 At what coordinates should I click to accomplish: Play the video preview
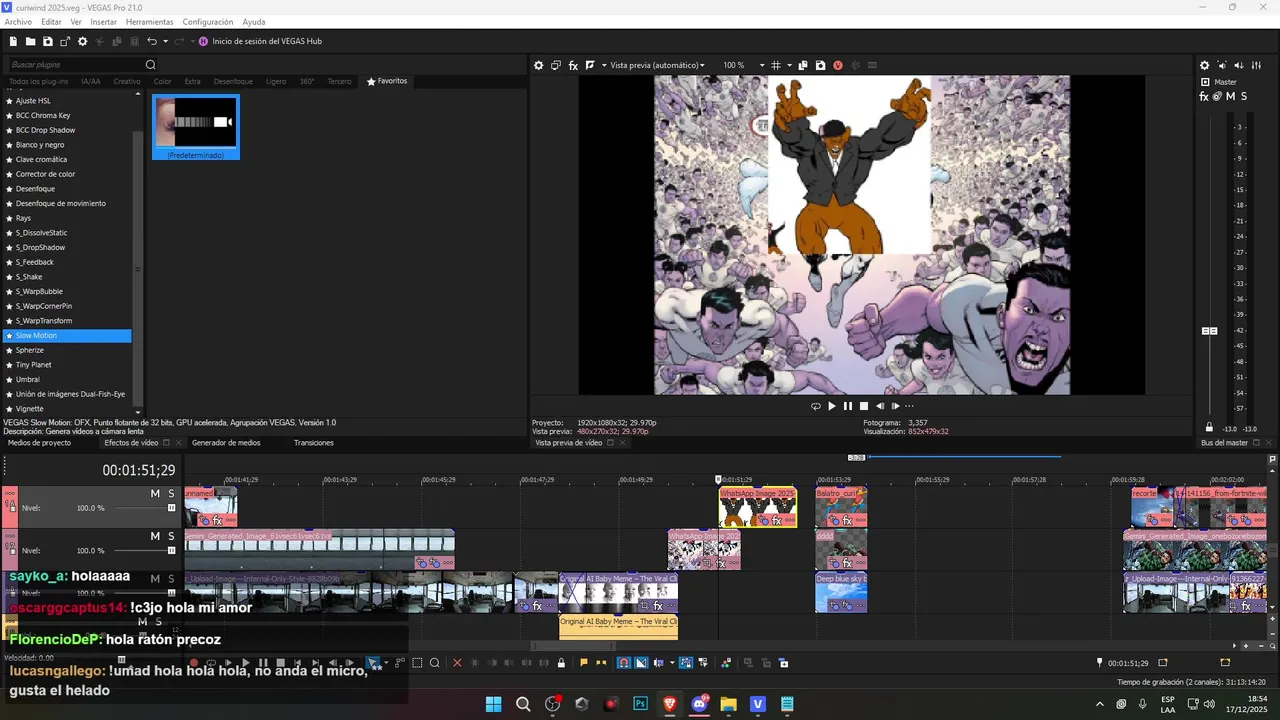click(x=832, y=406)
